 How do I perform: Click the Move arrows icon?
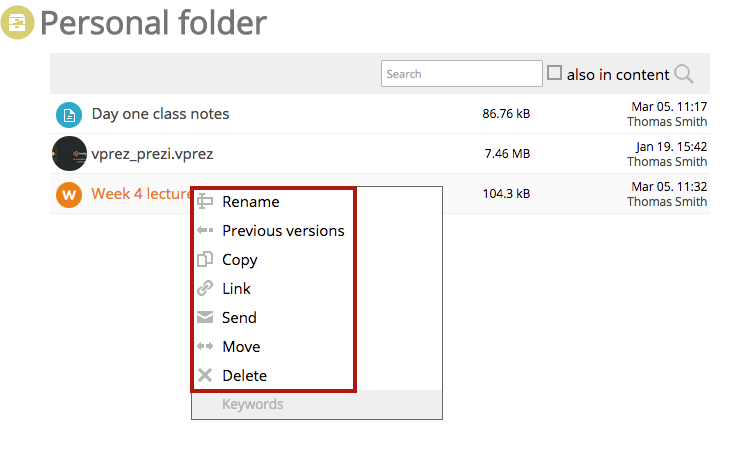pos(205,346)
